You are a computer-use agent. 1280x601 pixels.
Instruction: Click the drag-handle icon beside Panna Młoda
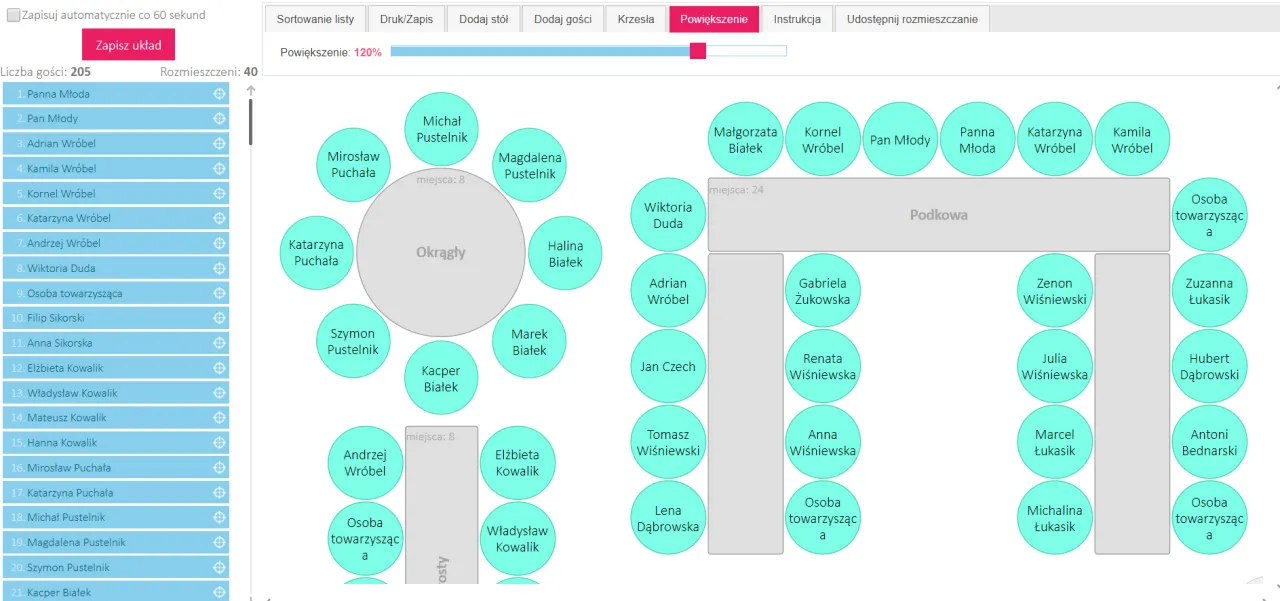tap(219, 94)
